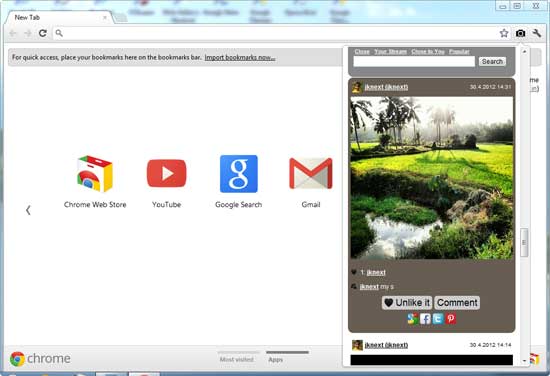Image resolution: width=550 pixels, height=376 pixels.
Task: Unlike the landscape photo
Action: (407, 303)
